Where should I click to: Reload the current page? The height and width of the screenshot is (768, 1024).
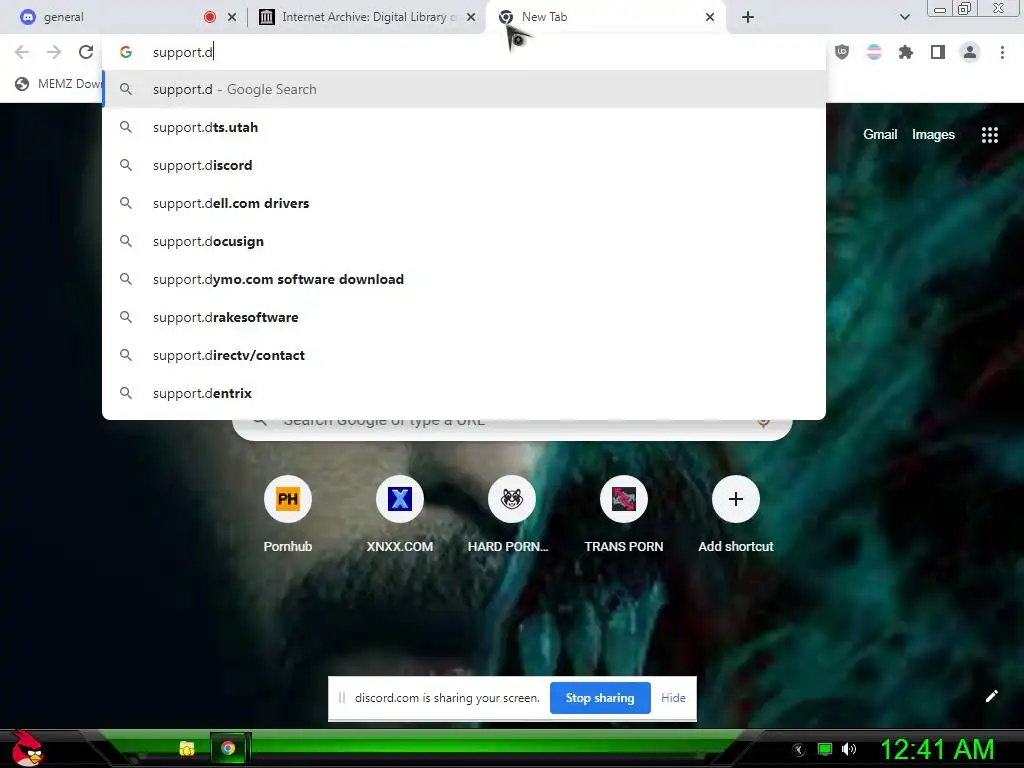pos(86,52)
